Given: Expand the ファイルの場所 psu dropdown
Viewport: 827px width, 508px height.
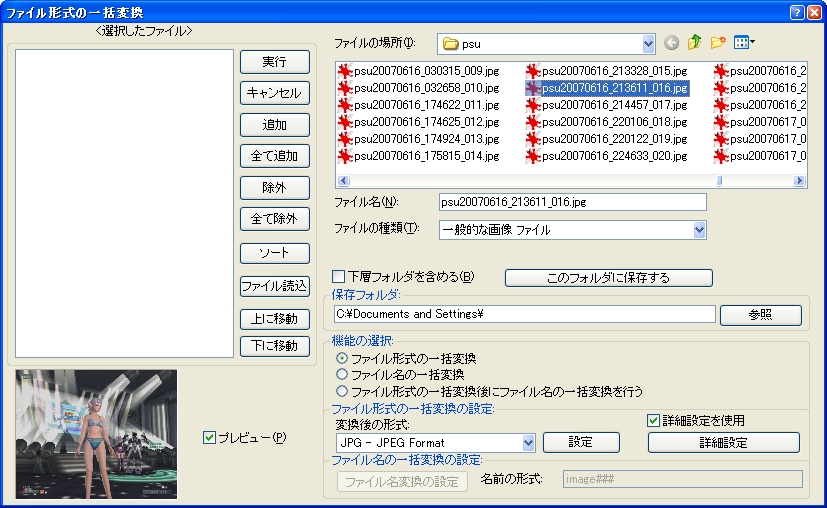Looking at the screenshot, I should pyautogui.click(x=648, y=44).
